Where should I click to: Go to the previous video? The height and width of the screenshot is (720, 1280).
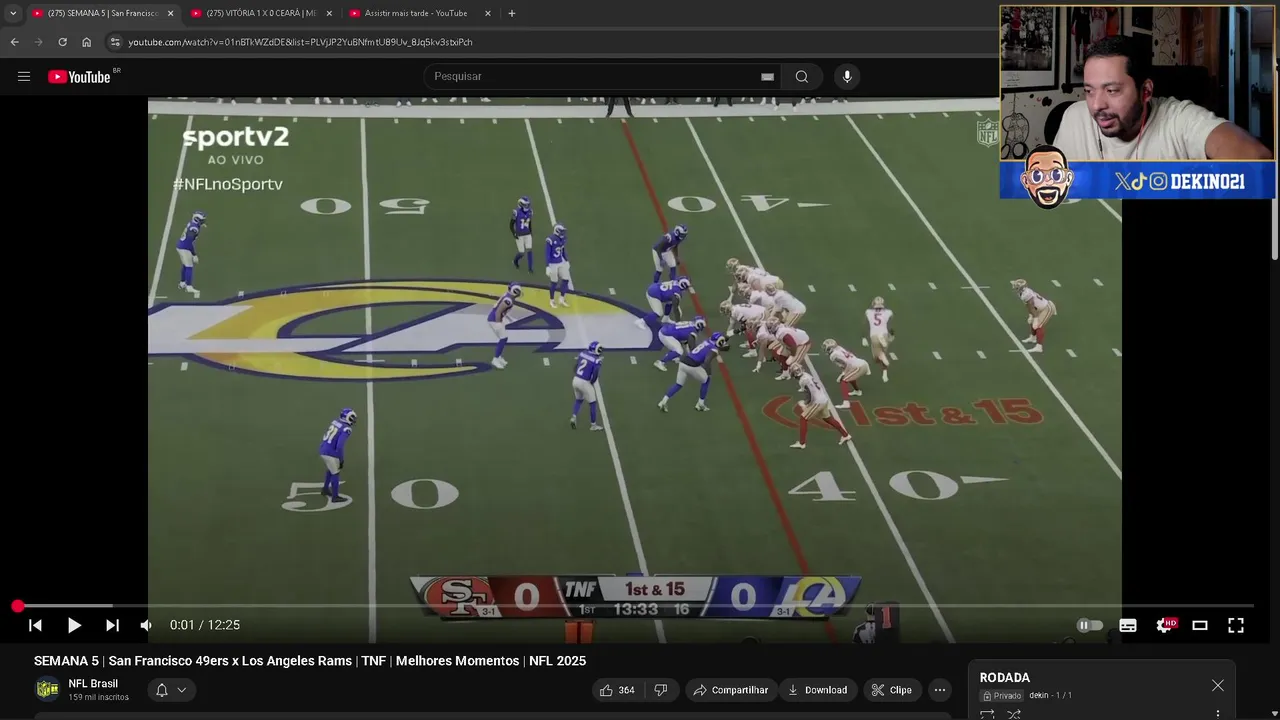pyautogui.click(x=35, y=625)
